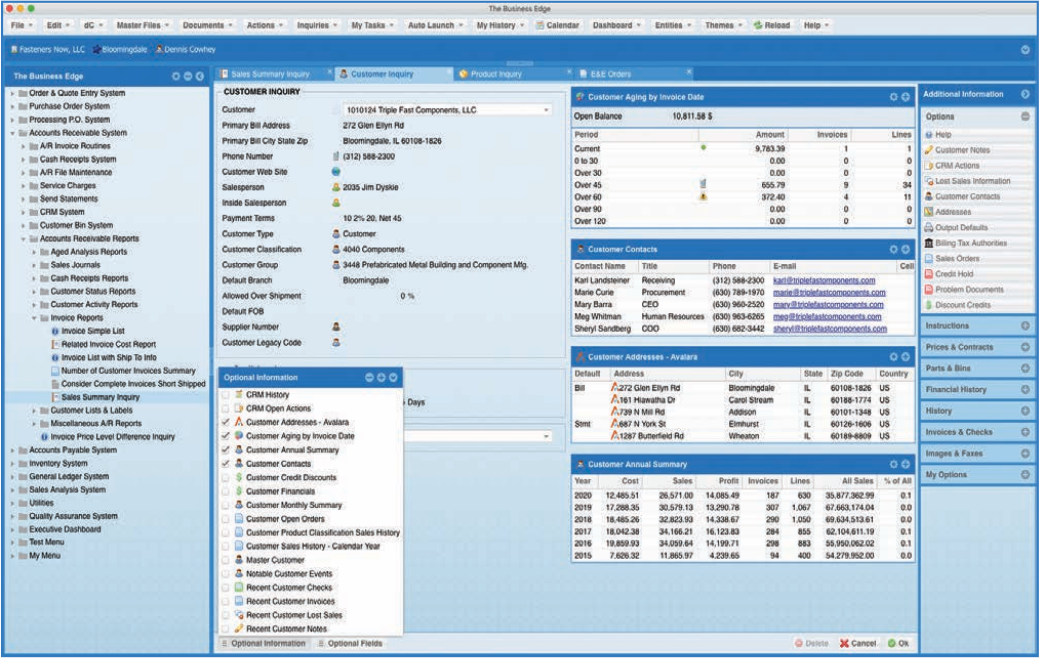Click the warning icon in Over 60 row

pyautogui.click(x=703, y=197)
